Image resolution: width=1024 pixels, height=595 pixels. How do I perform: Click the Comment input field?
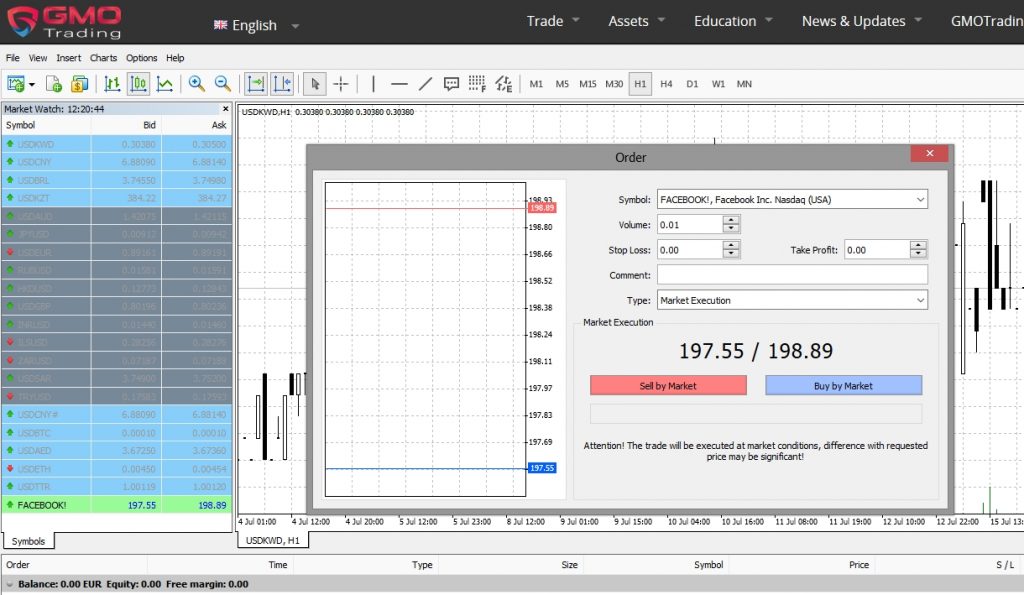pos(792,275)
